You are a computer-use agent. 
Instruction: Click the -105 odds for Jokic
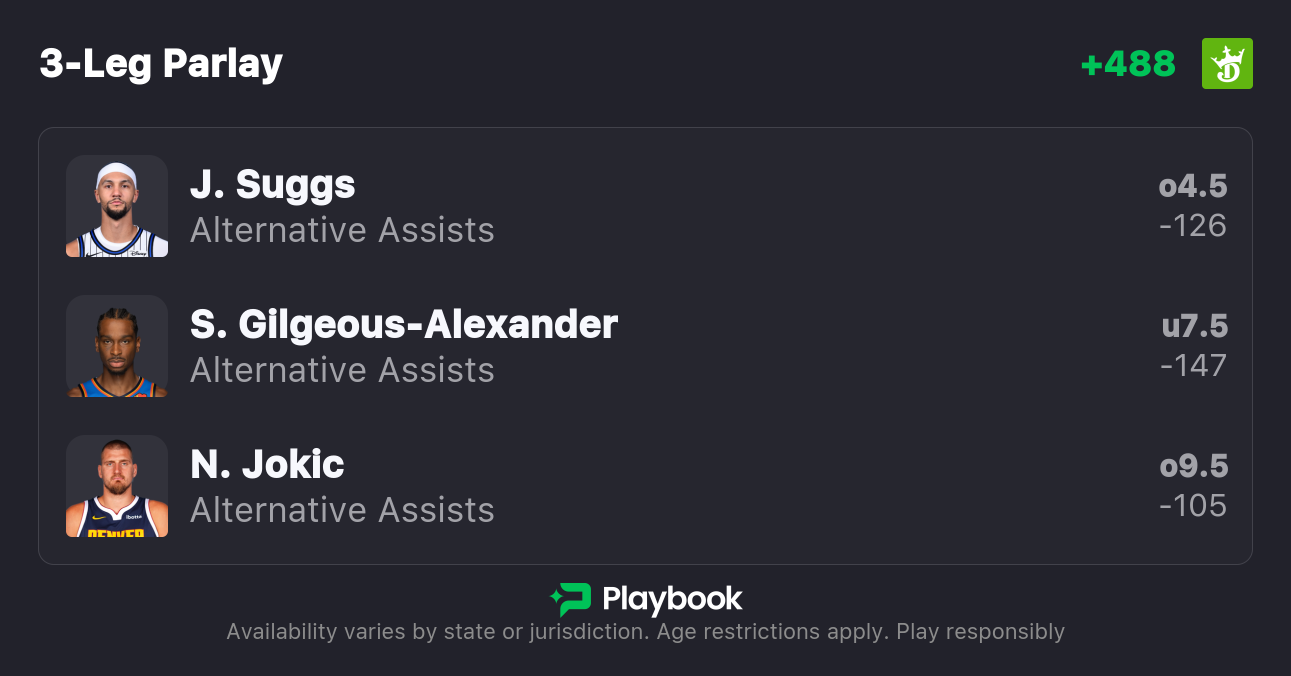tap(1193, 506)
